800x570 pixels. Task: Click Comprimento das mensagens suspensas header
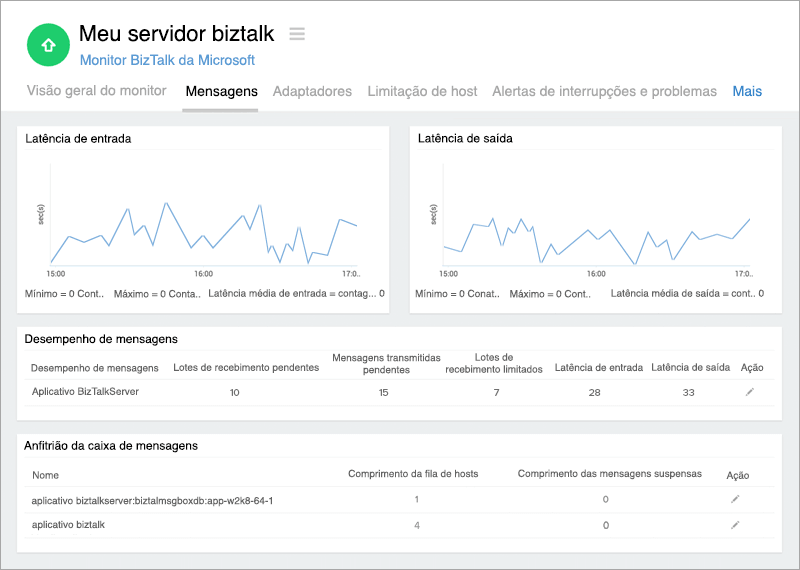(x=610, y=474)
